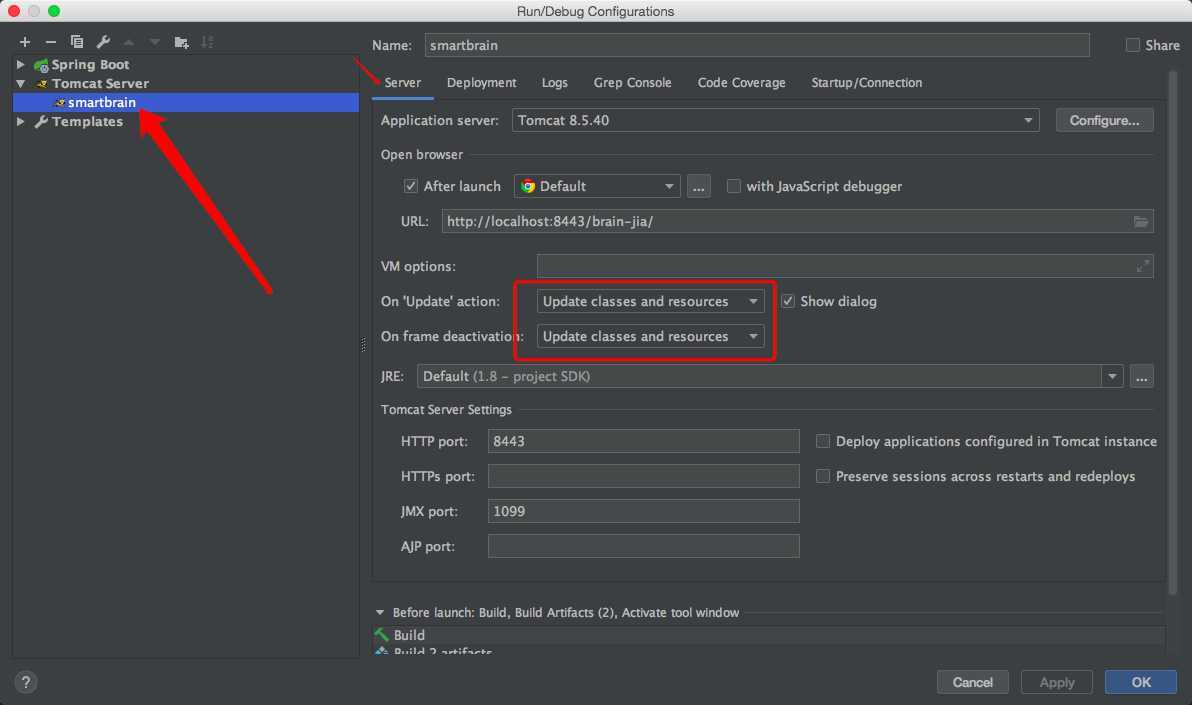
Task: Switch to the Server tab
Action: pyautogui.click(x=402, y=83)
